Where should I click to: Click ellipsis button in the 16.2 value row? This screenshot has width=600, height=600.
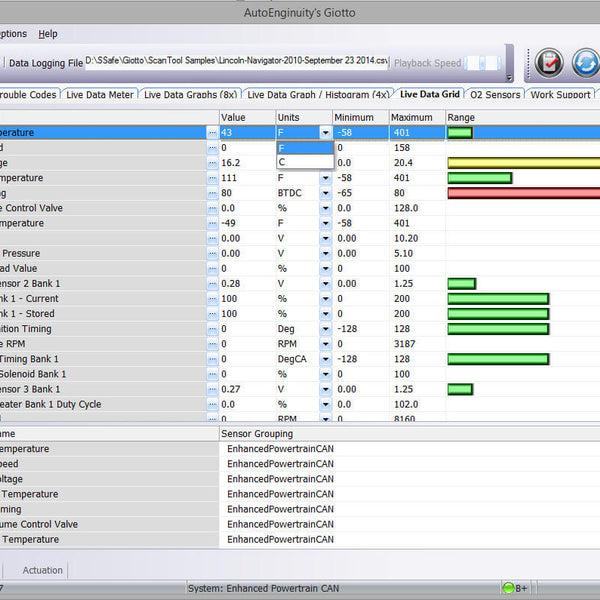pyautogui.click(x=212, y=163)
